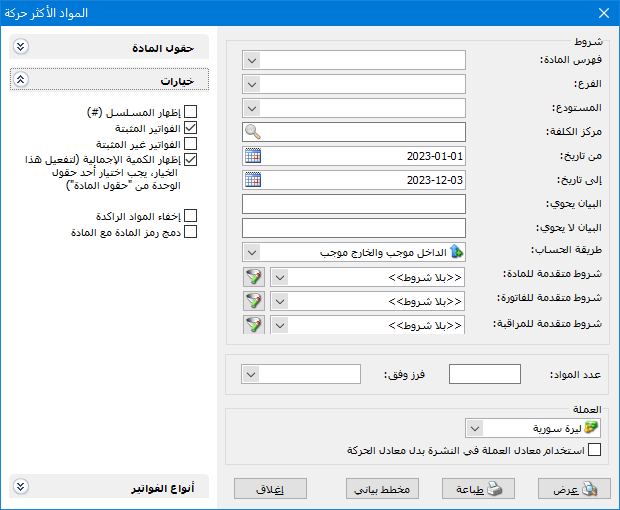Open فهرس المادة dropdown
This screenshot has width=620, height=510.
click(252, 60)
